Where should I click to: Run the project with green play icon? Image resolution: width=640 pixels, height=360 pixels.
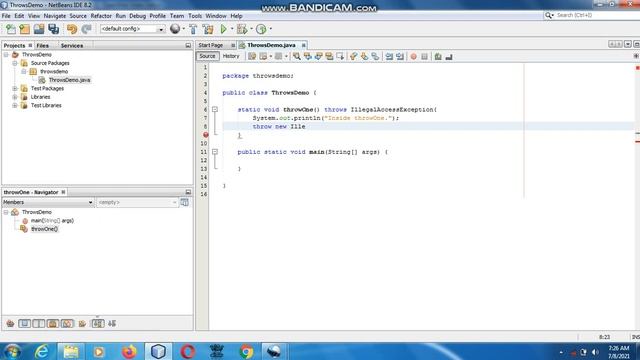click(223, 29)
